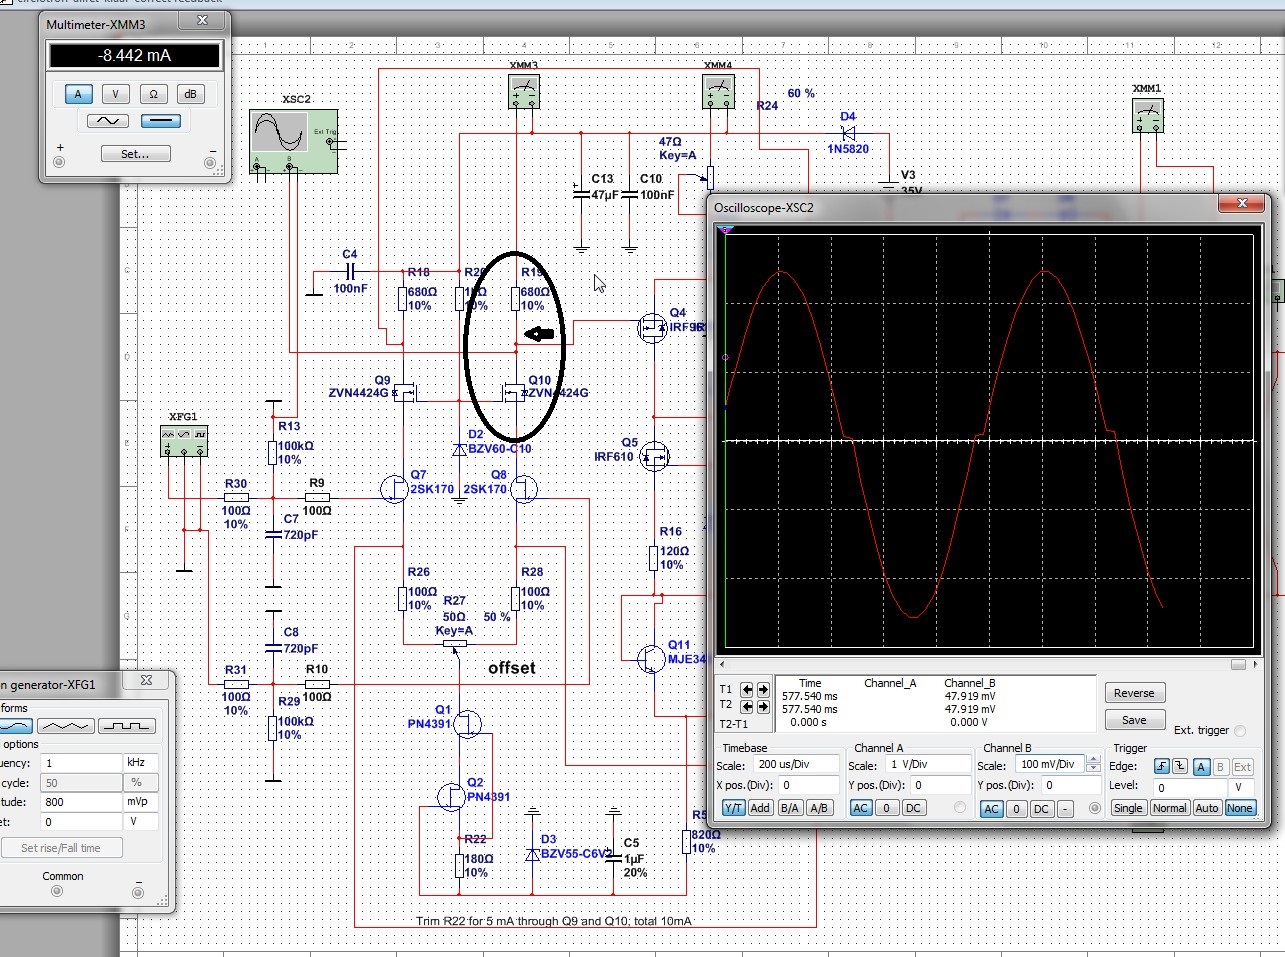The width and height of the screenshot is (1285, 957).
Task: Choose DC straight-line mode on multimeter
Action: click(x=160, y=121)
